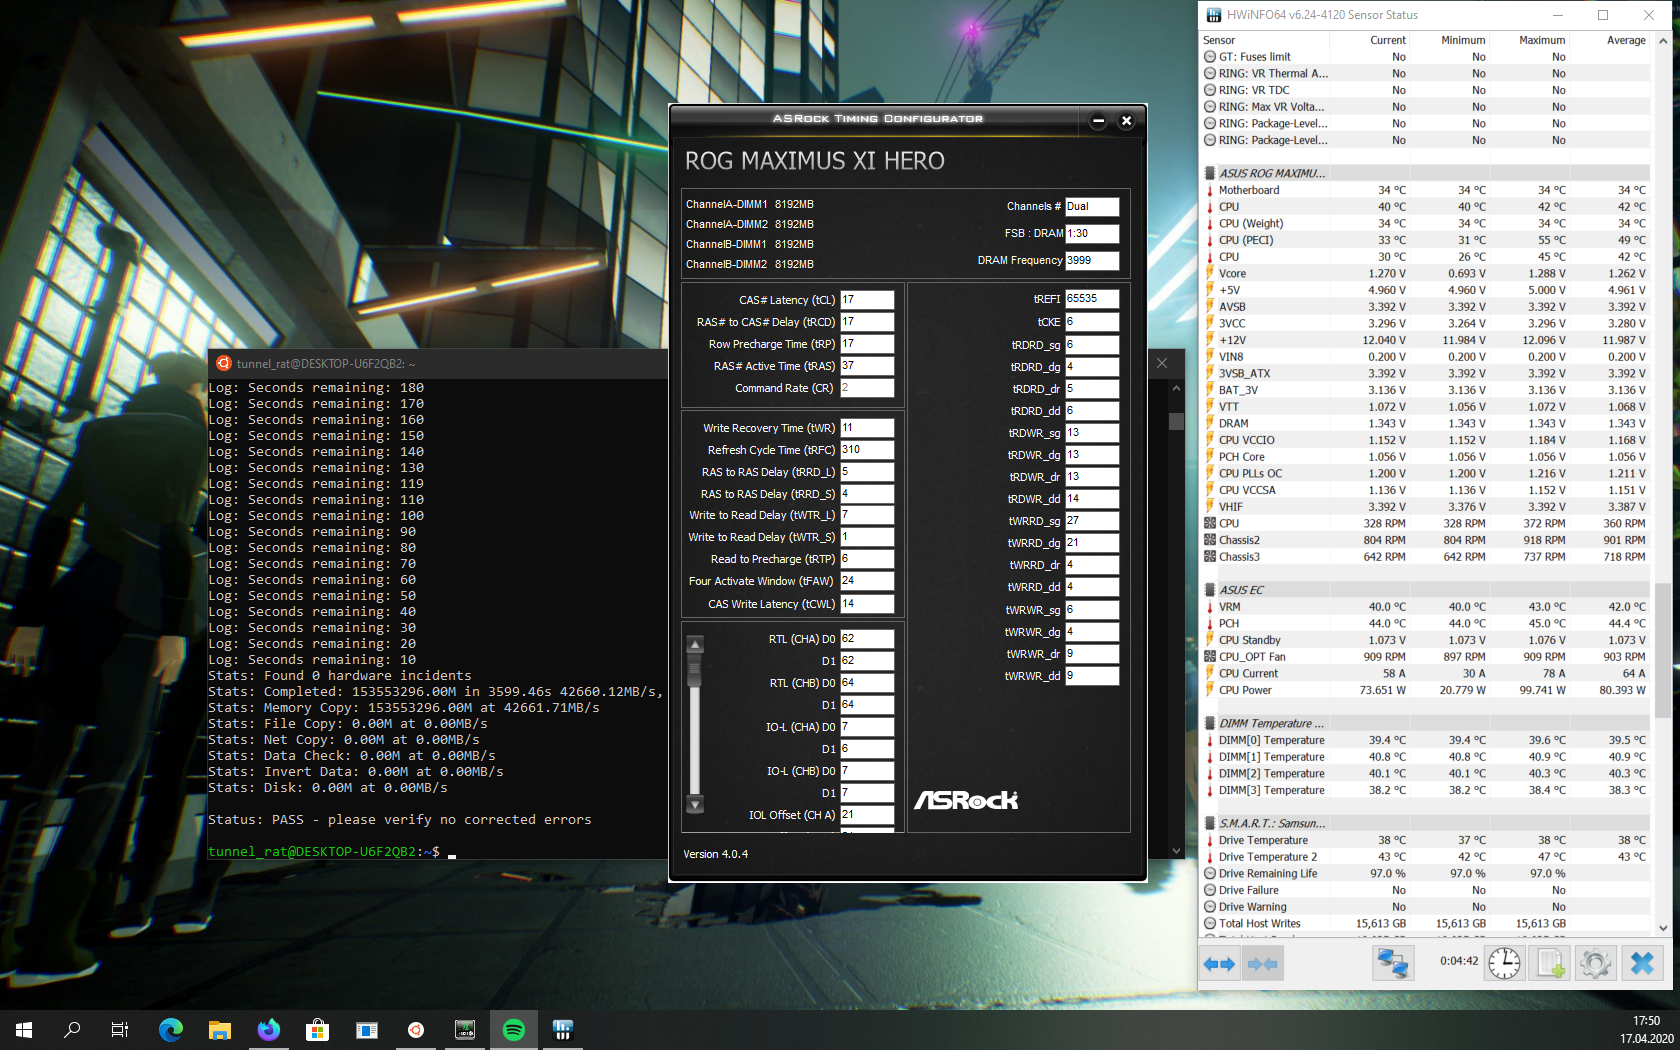Click scroll-up arrow in ASRock RTL list

(x=696, y=644)
